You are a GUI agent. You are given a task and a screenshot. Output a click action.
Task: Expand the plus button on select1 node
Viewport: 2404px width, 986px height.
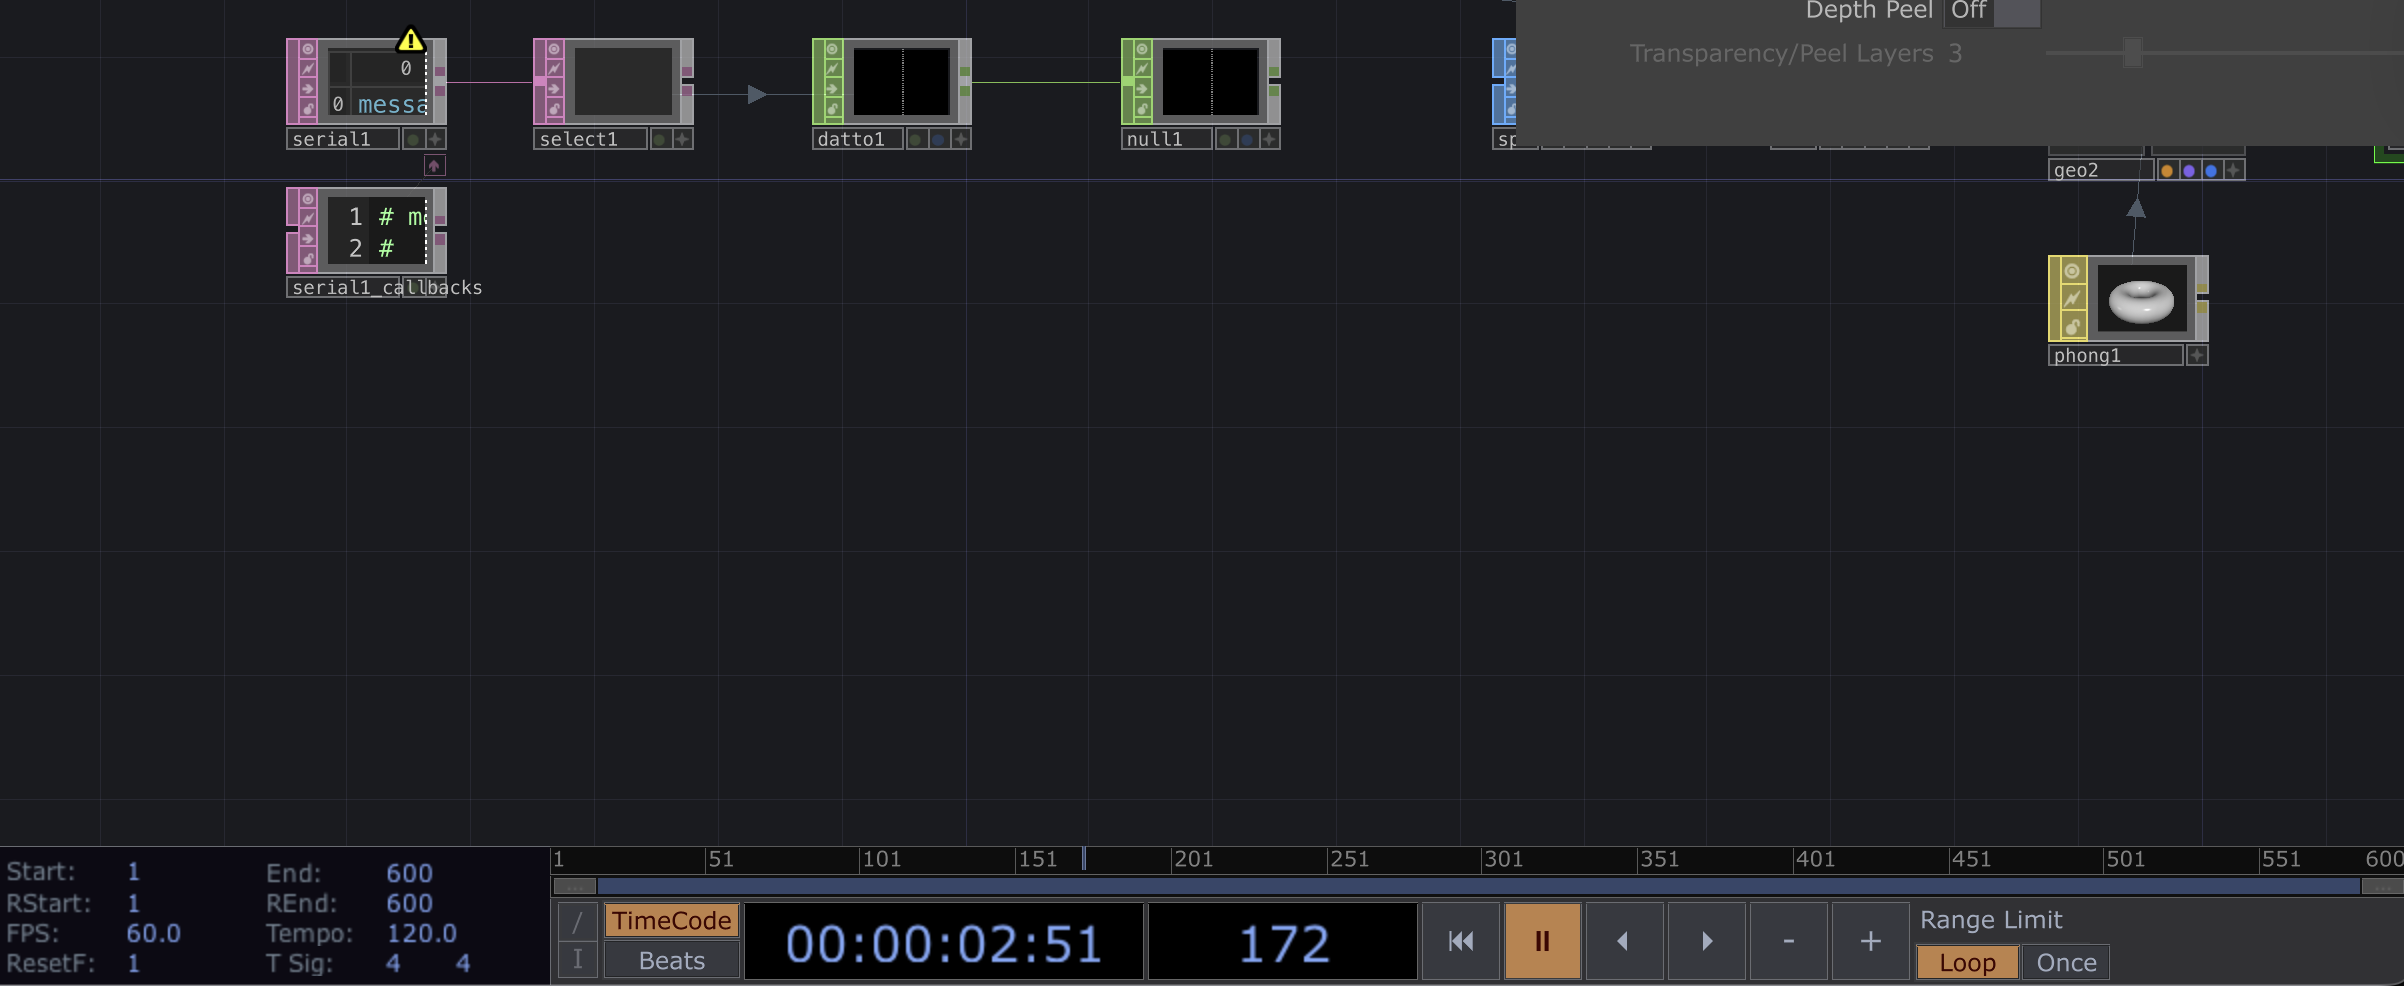point(682,139)
